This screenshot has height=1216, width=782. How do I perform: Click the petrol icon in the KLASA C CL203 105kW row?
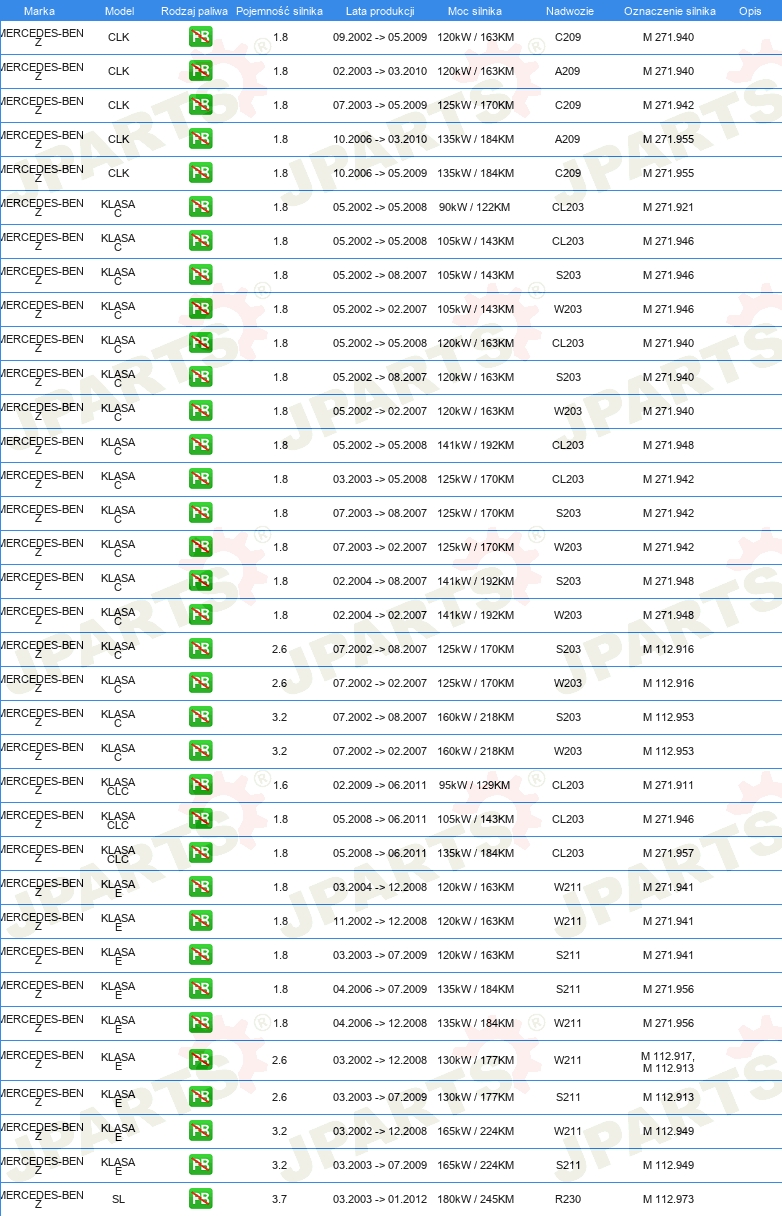(200, 241)
